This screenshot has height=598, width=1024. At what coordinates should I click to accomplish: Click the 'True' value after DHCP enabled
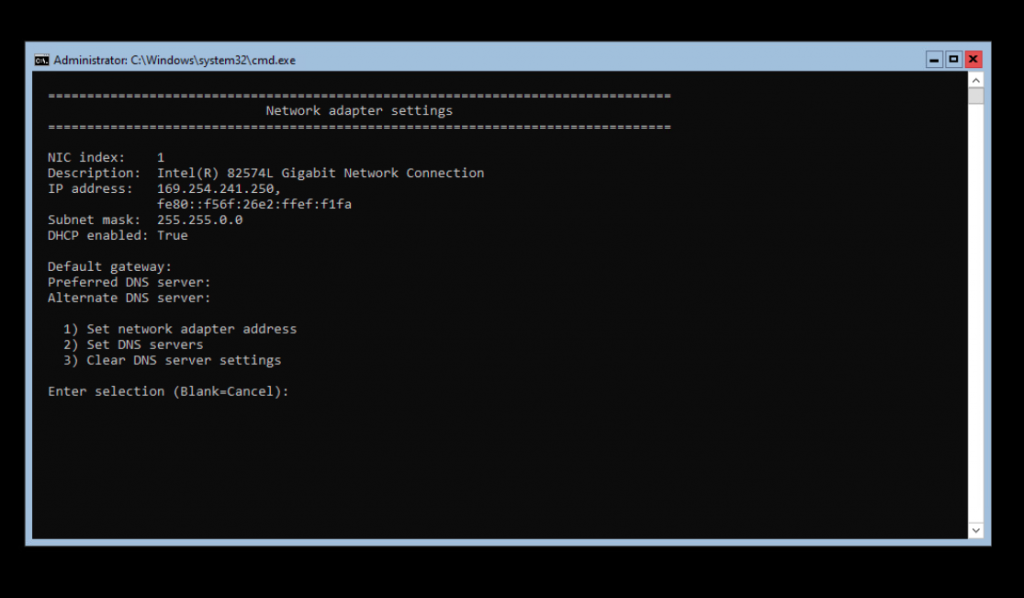[x=172, y=236]
